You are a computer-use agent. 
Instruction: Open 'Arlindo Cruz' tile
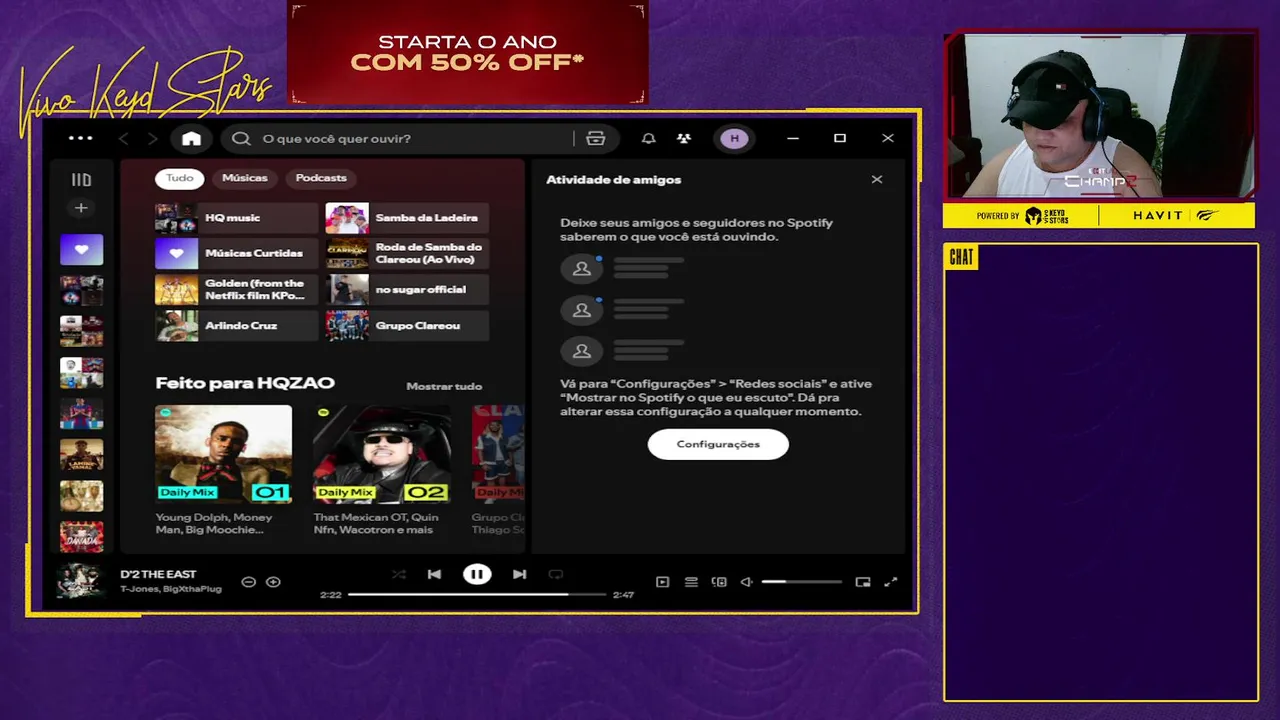(237, 326)
